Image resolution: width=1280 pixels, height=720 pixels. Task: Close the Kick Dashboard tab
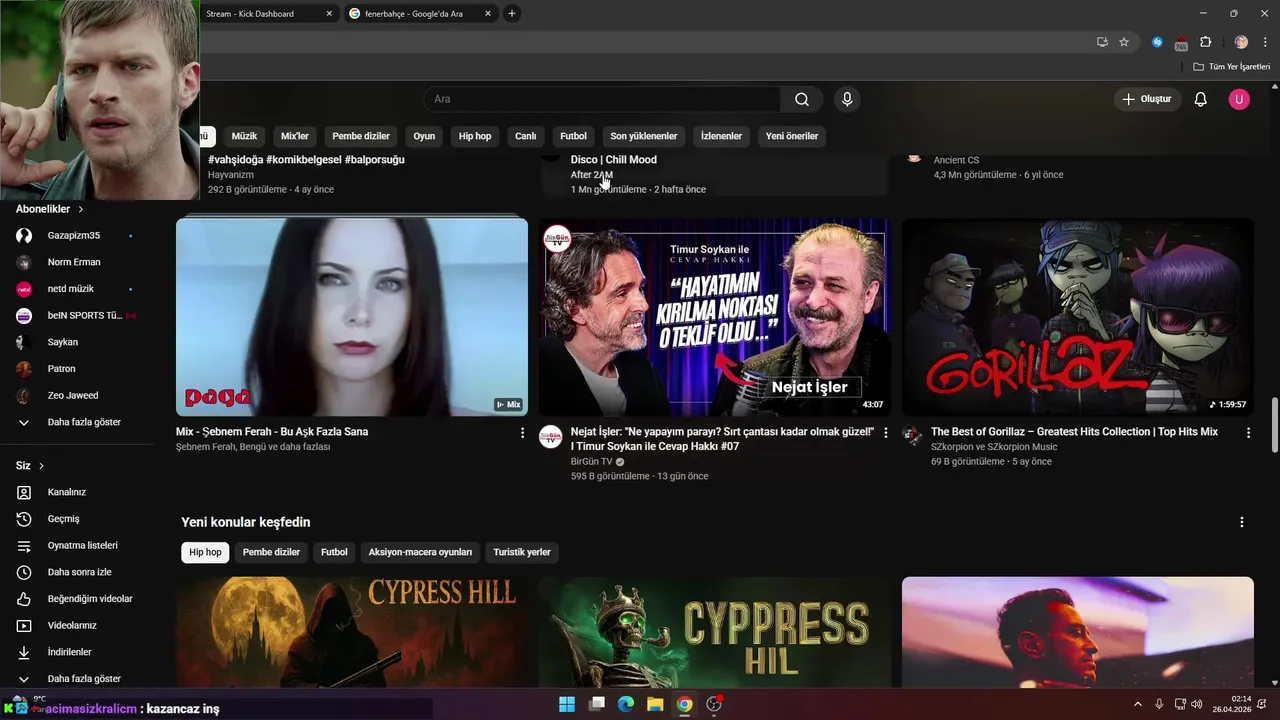pos(329,14)
